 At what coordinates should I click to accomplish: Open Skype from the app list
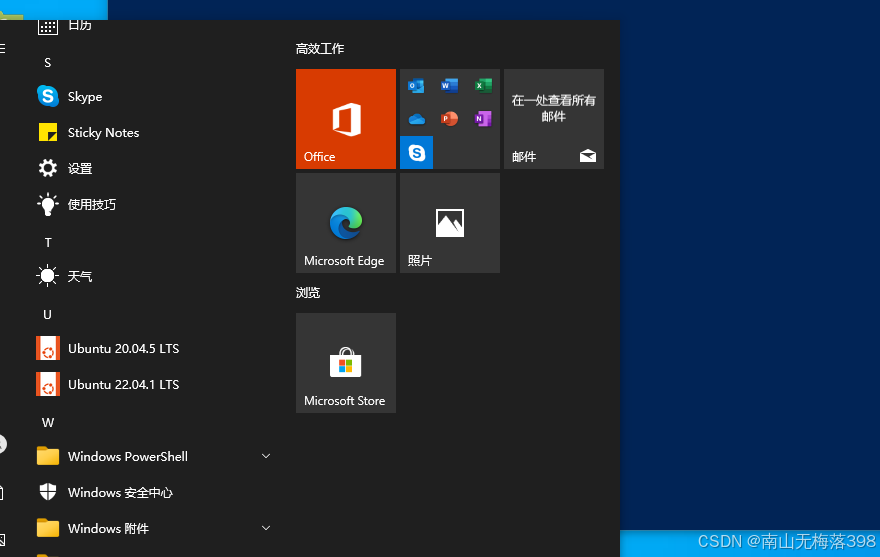(x=152, y=97)
